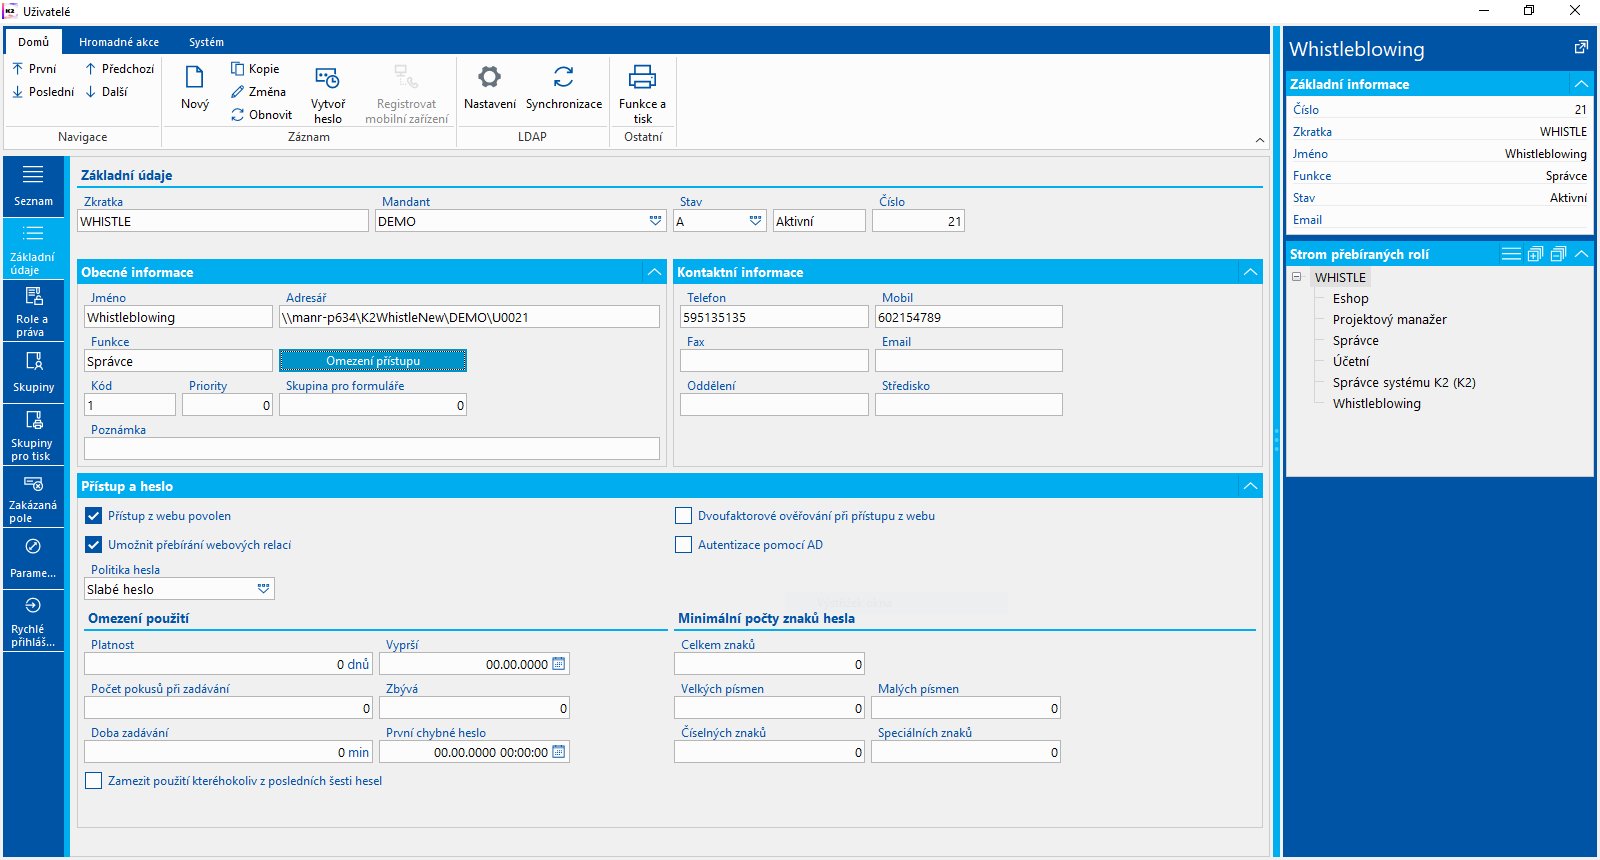Open the Systém ribbon tab
The image size is (1600, 860).
coord(206,42)
